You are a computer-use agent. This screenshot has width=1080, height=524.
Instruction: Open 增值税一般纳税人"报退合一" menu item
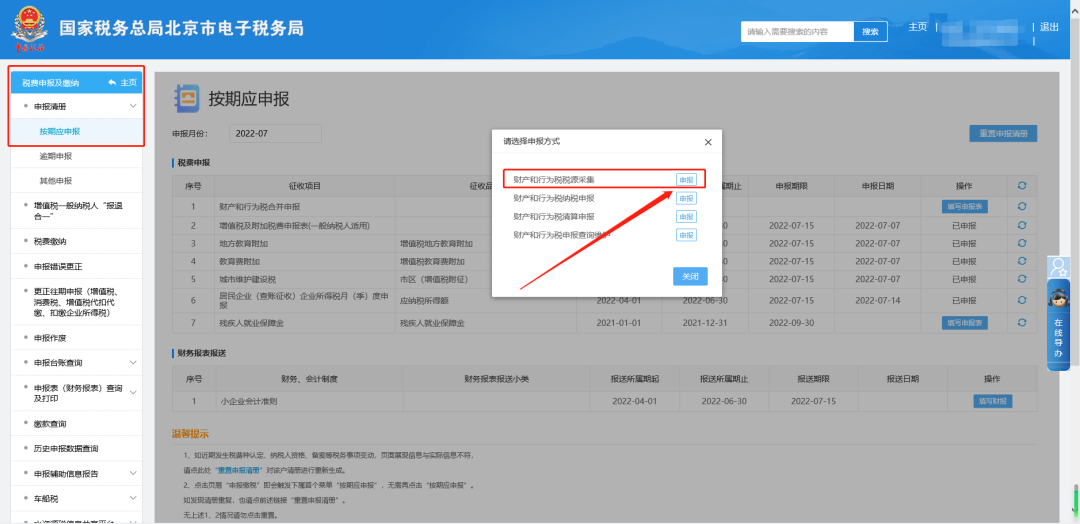(78, 211)
